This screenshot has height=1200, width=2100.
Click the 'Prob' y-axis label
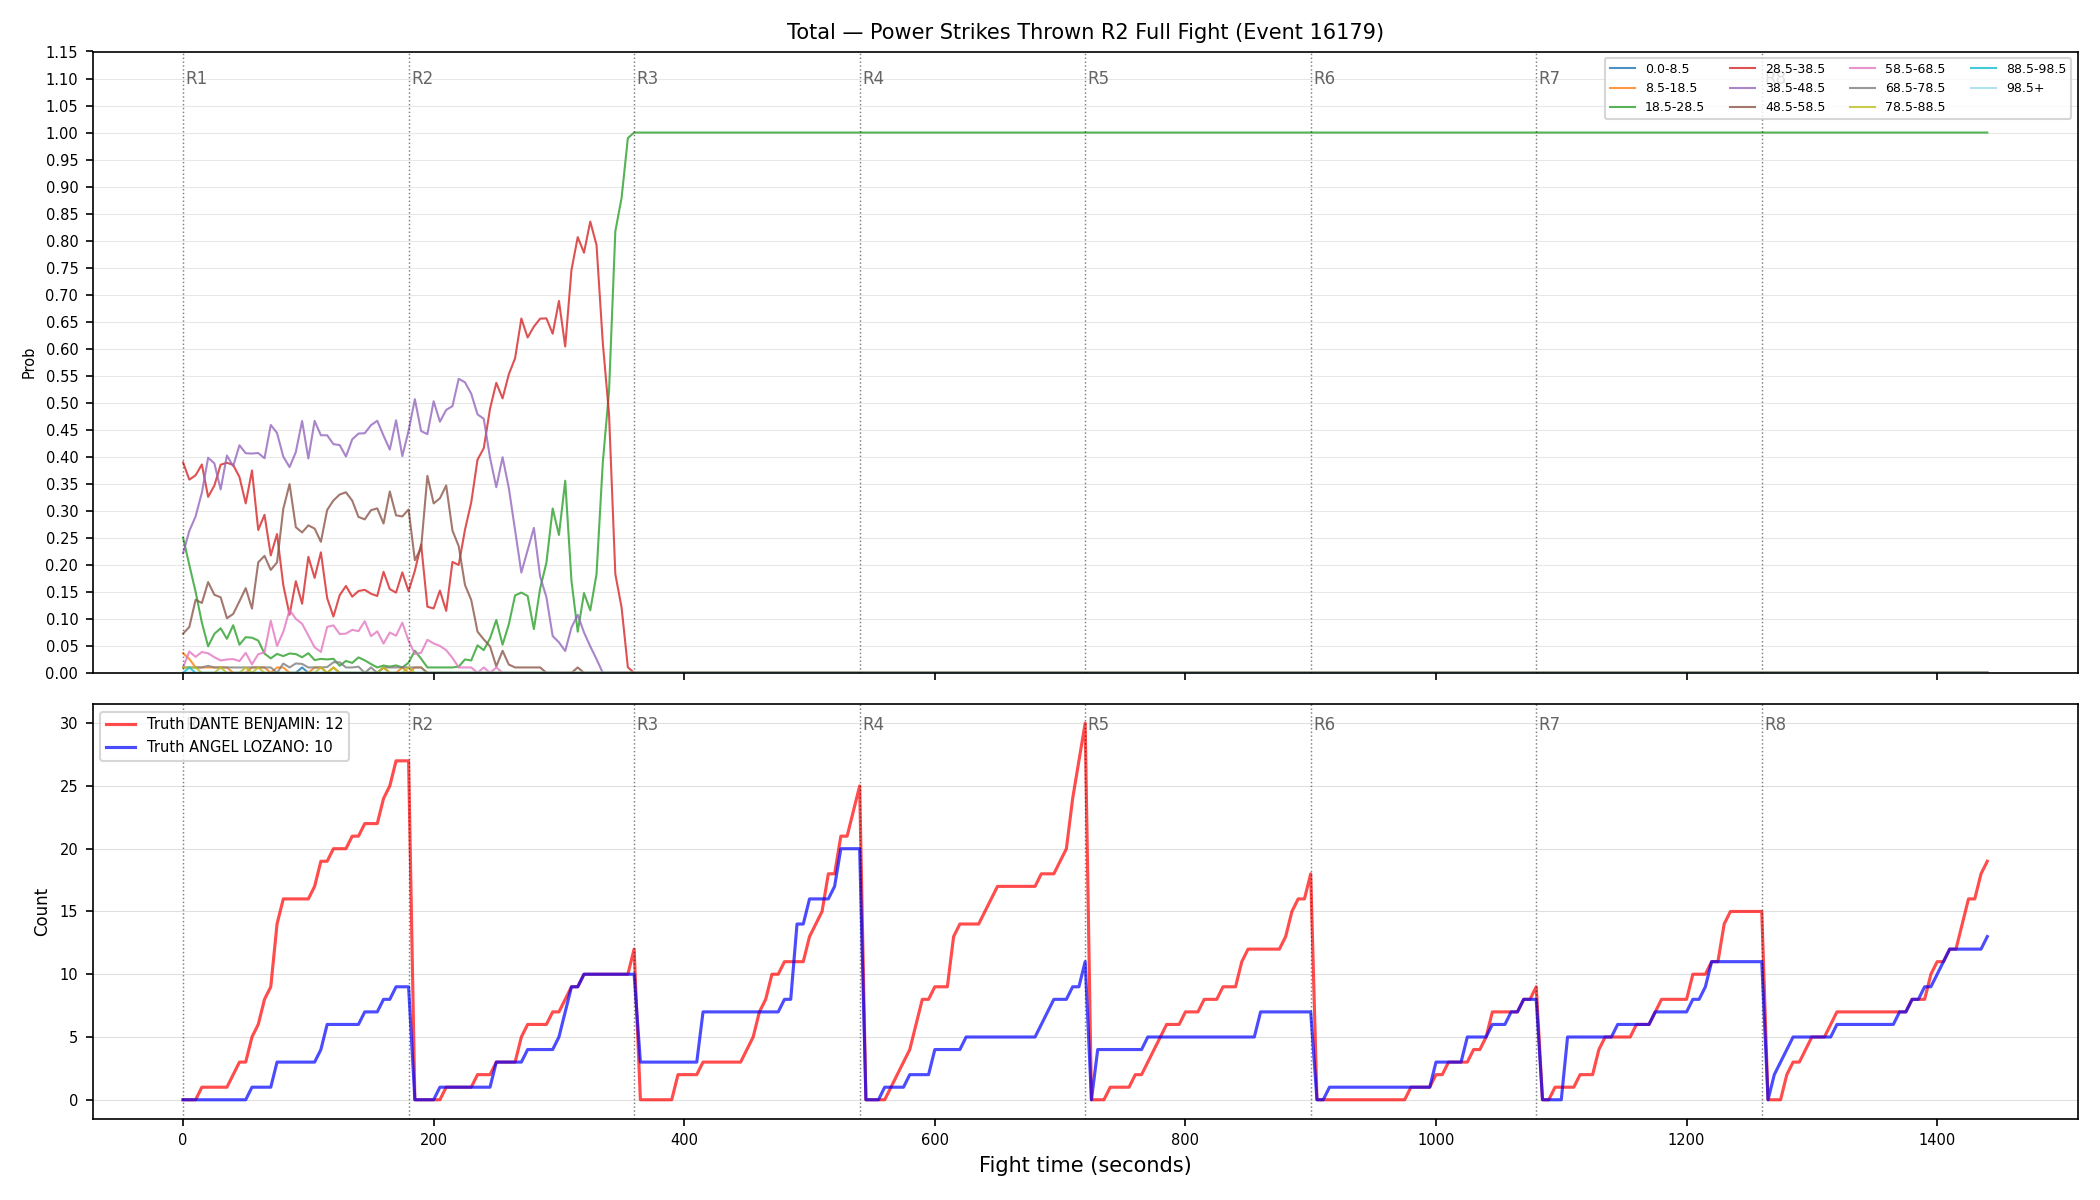tap(29, 363)
